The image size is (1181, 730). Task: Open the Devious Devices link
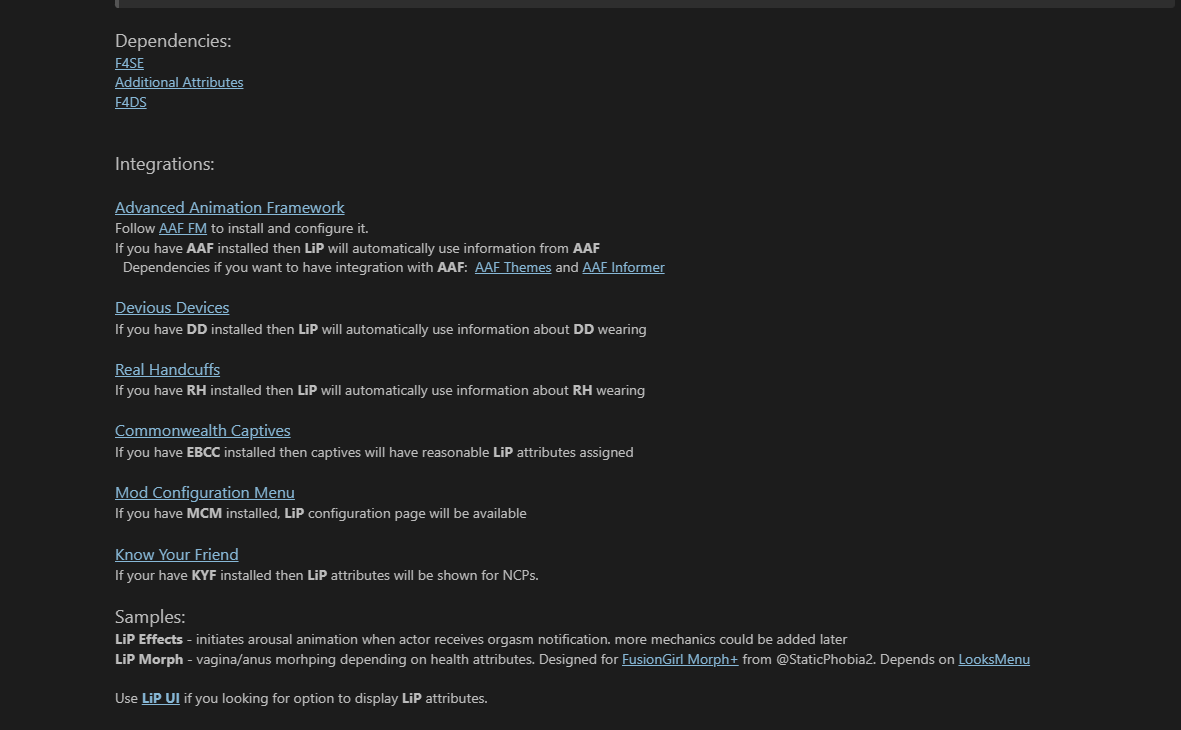172,308
